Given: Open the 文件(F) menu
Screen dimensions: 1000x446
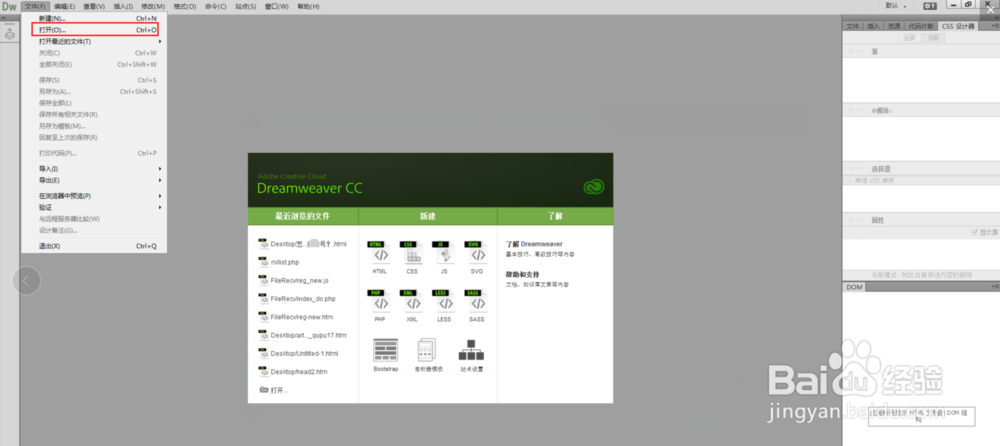Looking at the screenshot, I should (x=35, y=6).
